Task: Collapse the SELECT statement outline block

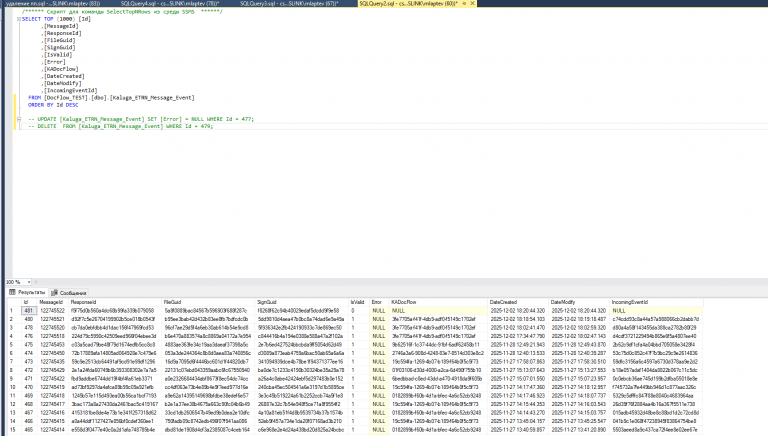Action: click(19, 19)
